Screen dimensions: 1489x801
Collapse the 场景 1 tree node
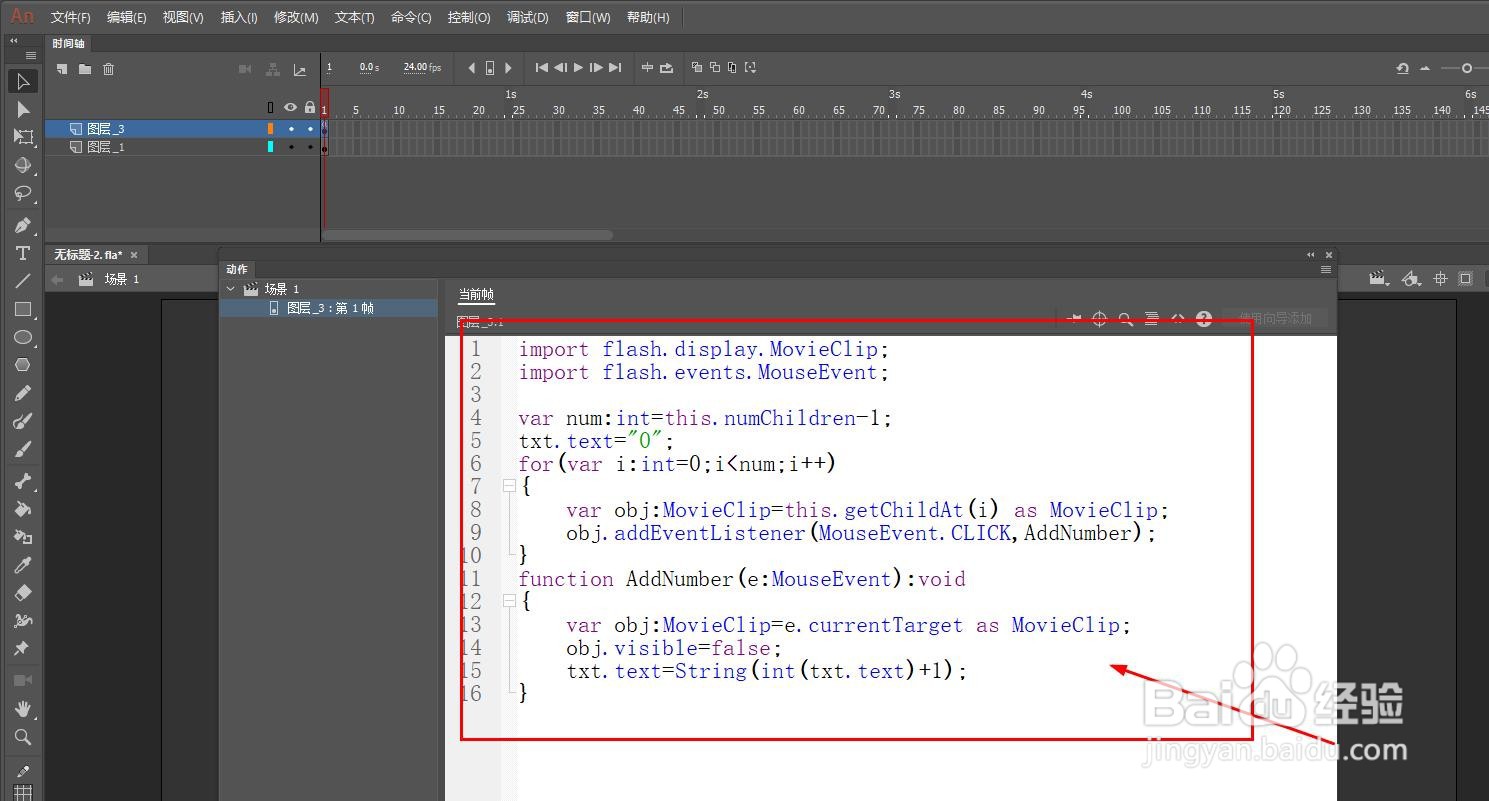tap(232, 289)
